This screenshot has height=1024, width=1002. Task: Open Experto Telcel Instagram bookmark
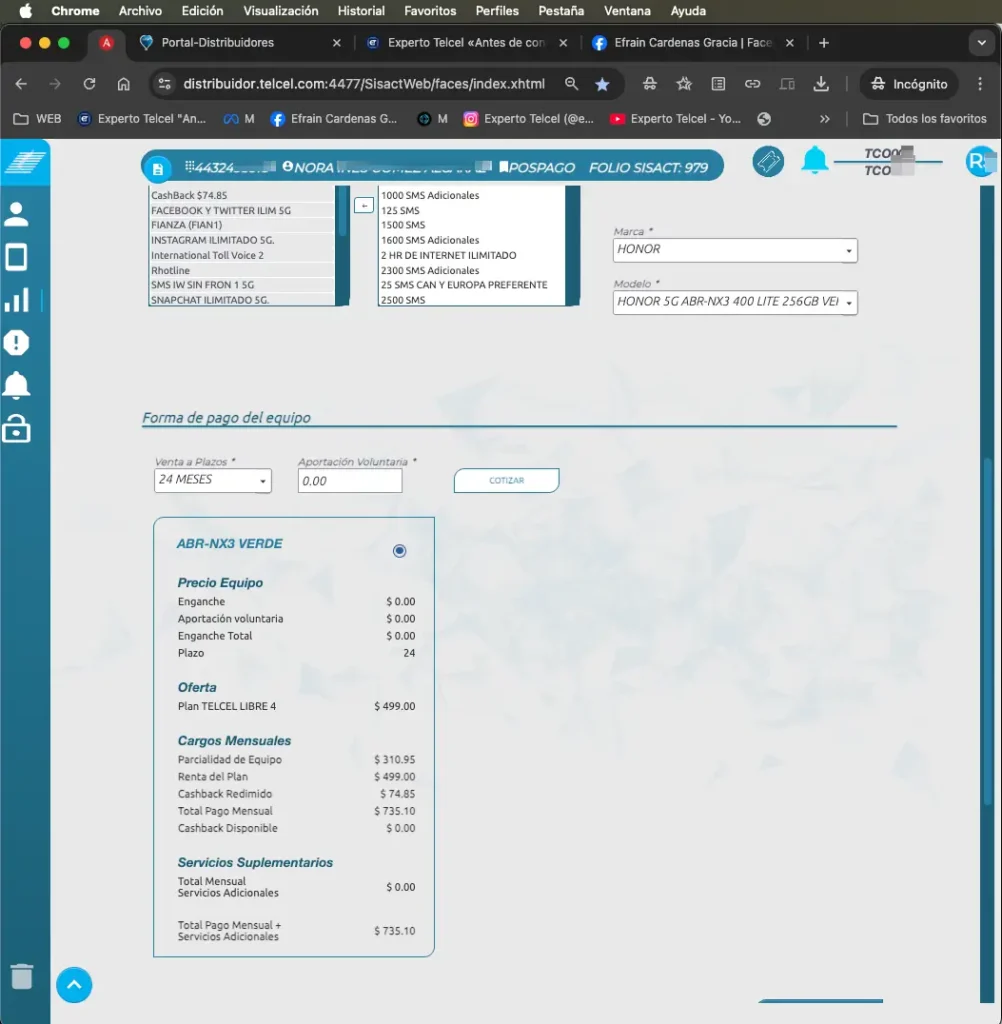(x=528, y=119)
